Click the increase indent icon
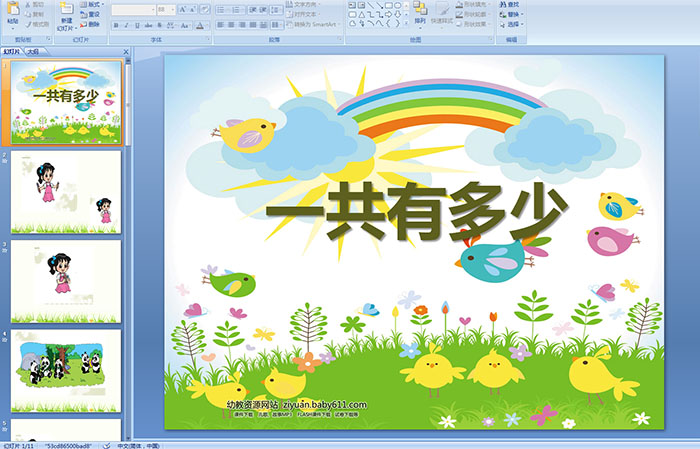 (x=263, y=10)
